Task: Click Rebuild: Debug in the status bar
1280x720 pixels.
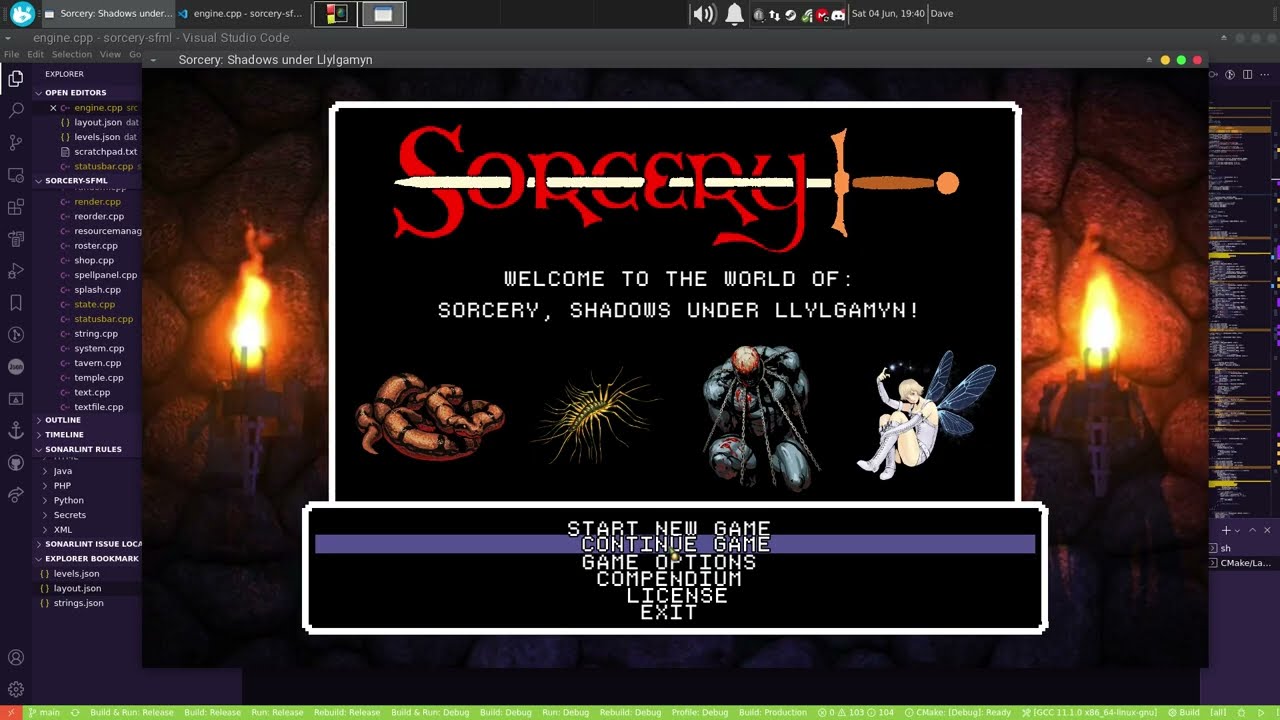Action: coord(630,712)
